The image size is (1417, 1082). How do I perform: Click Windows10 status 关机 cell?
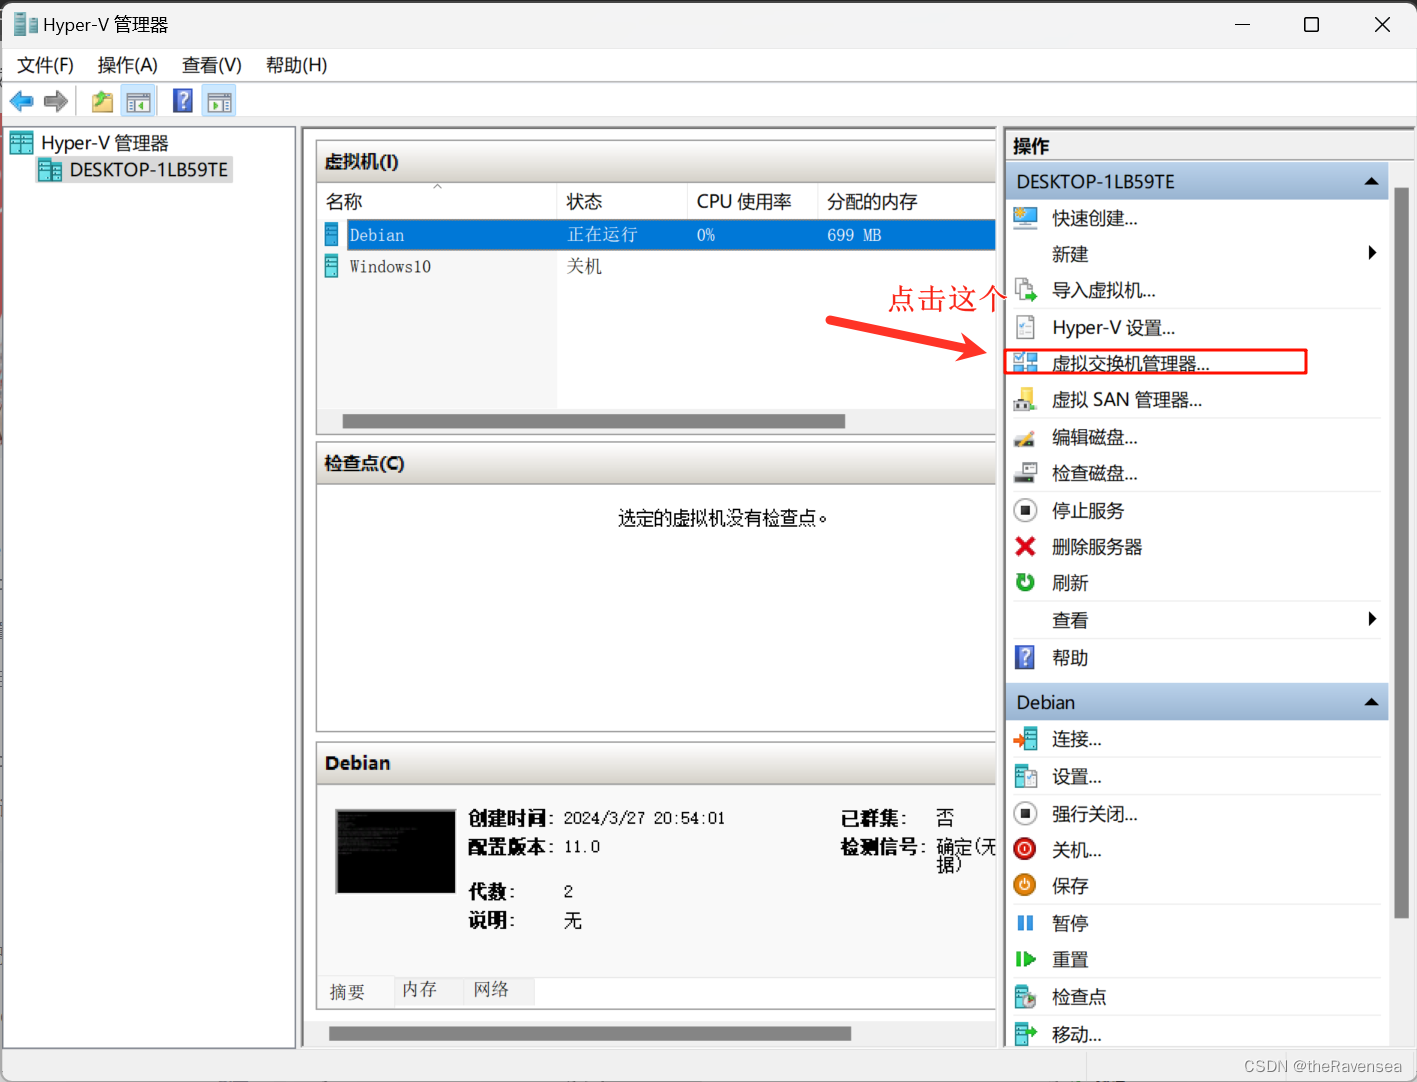coord(584,266)
